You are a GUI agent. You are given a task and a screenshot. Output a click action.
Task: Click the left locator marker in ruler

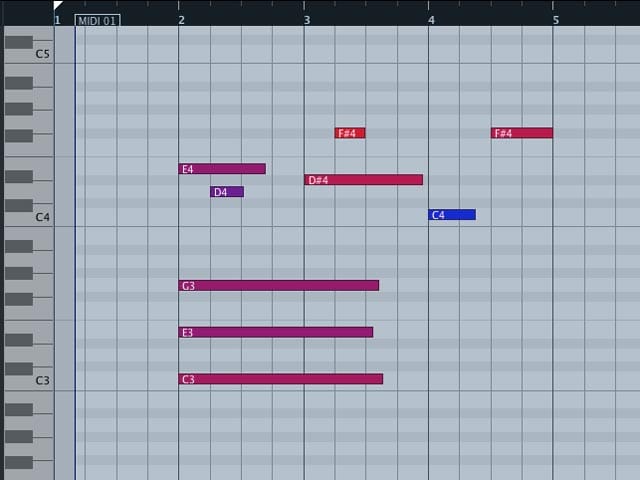(x=58, y=5)
